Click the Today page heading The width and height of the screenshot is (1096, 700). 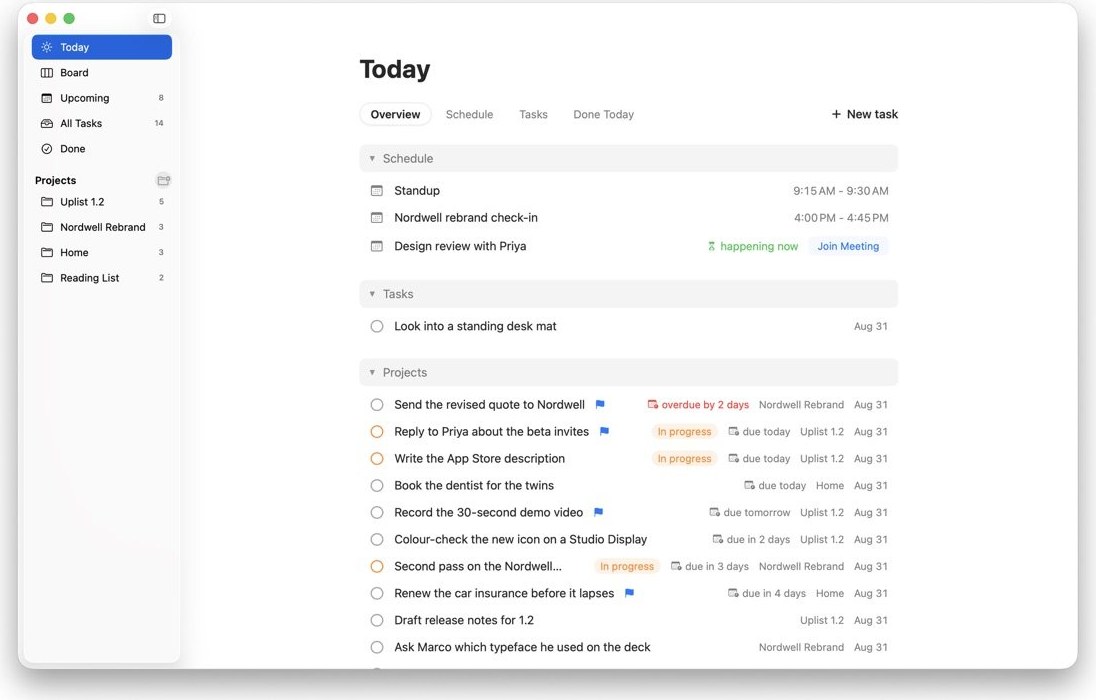tap(395, 69)
